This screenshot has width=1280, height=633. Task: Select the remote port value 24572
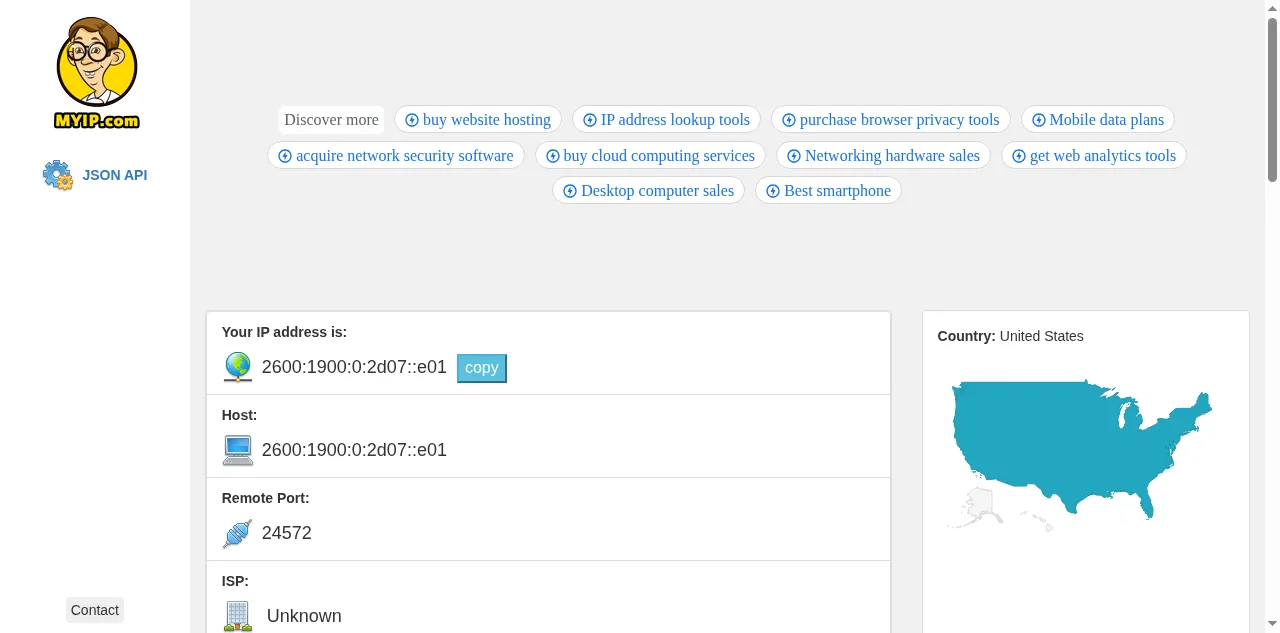click(287, 533)
